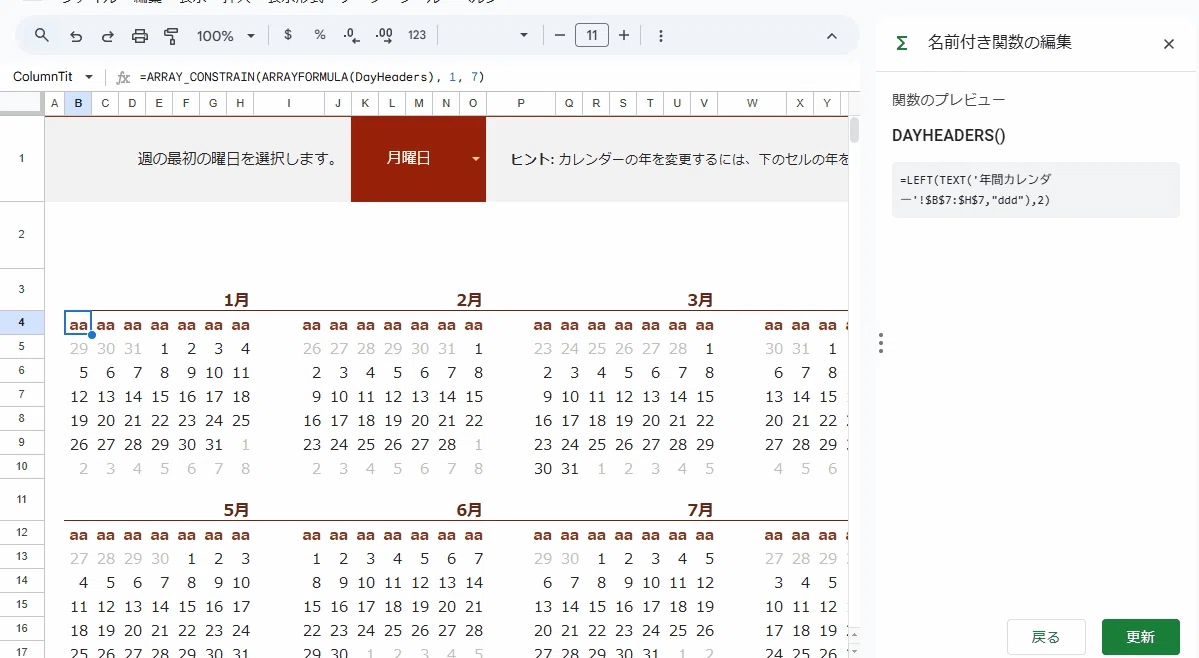The width and height of the screenshot is (1199, 658).
Task: Format cell as percent
Action: [320, 35]
